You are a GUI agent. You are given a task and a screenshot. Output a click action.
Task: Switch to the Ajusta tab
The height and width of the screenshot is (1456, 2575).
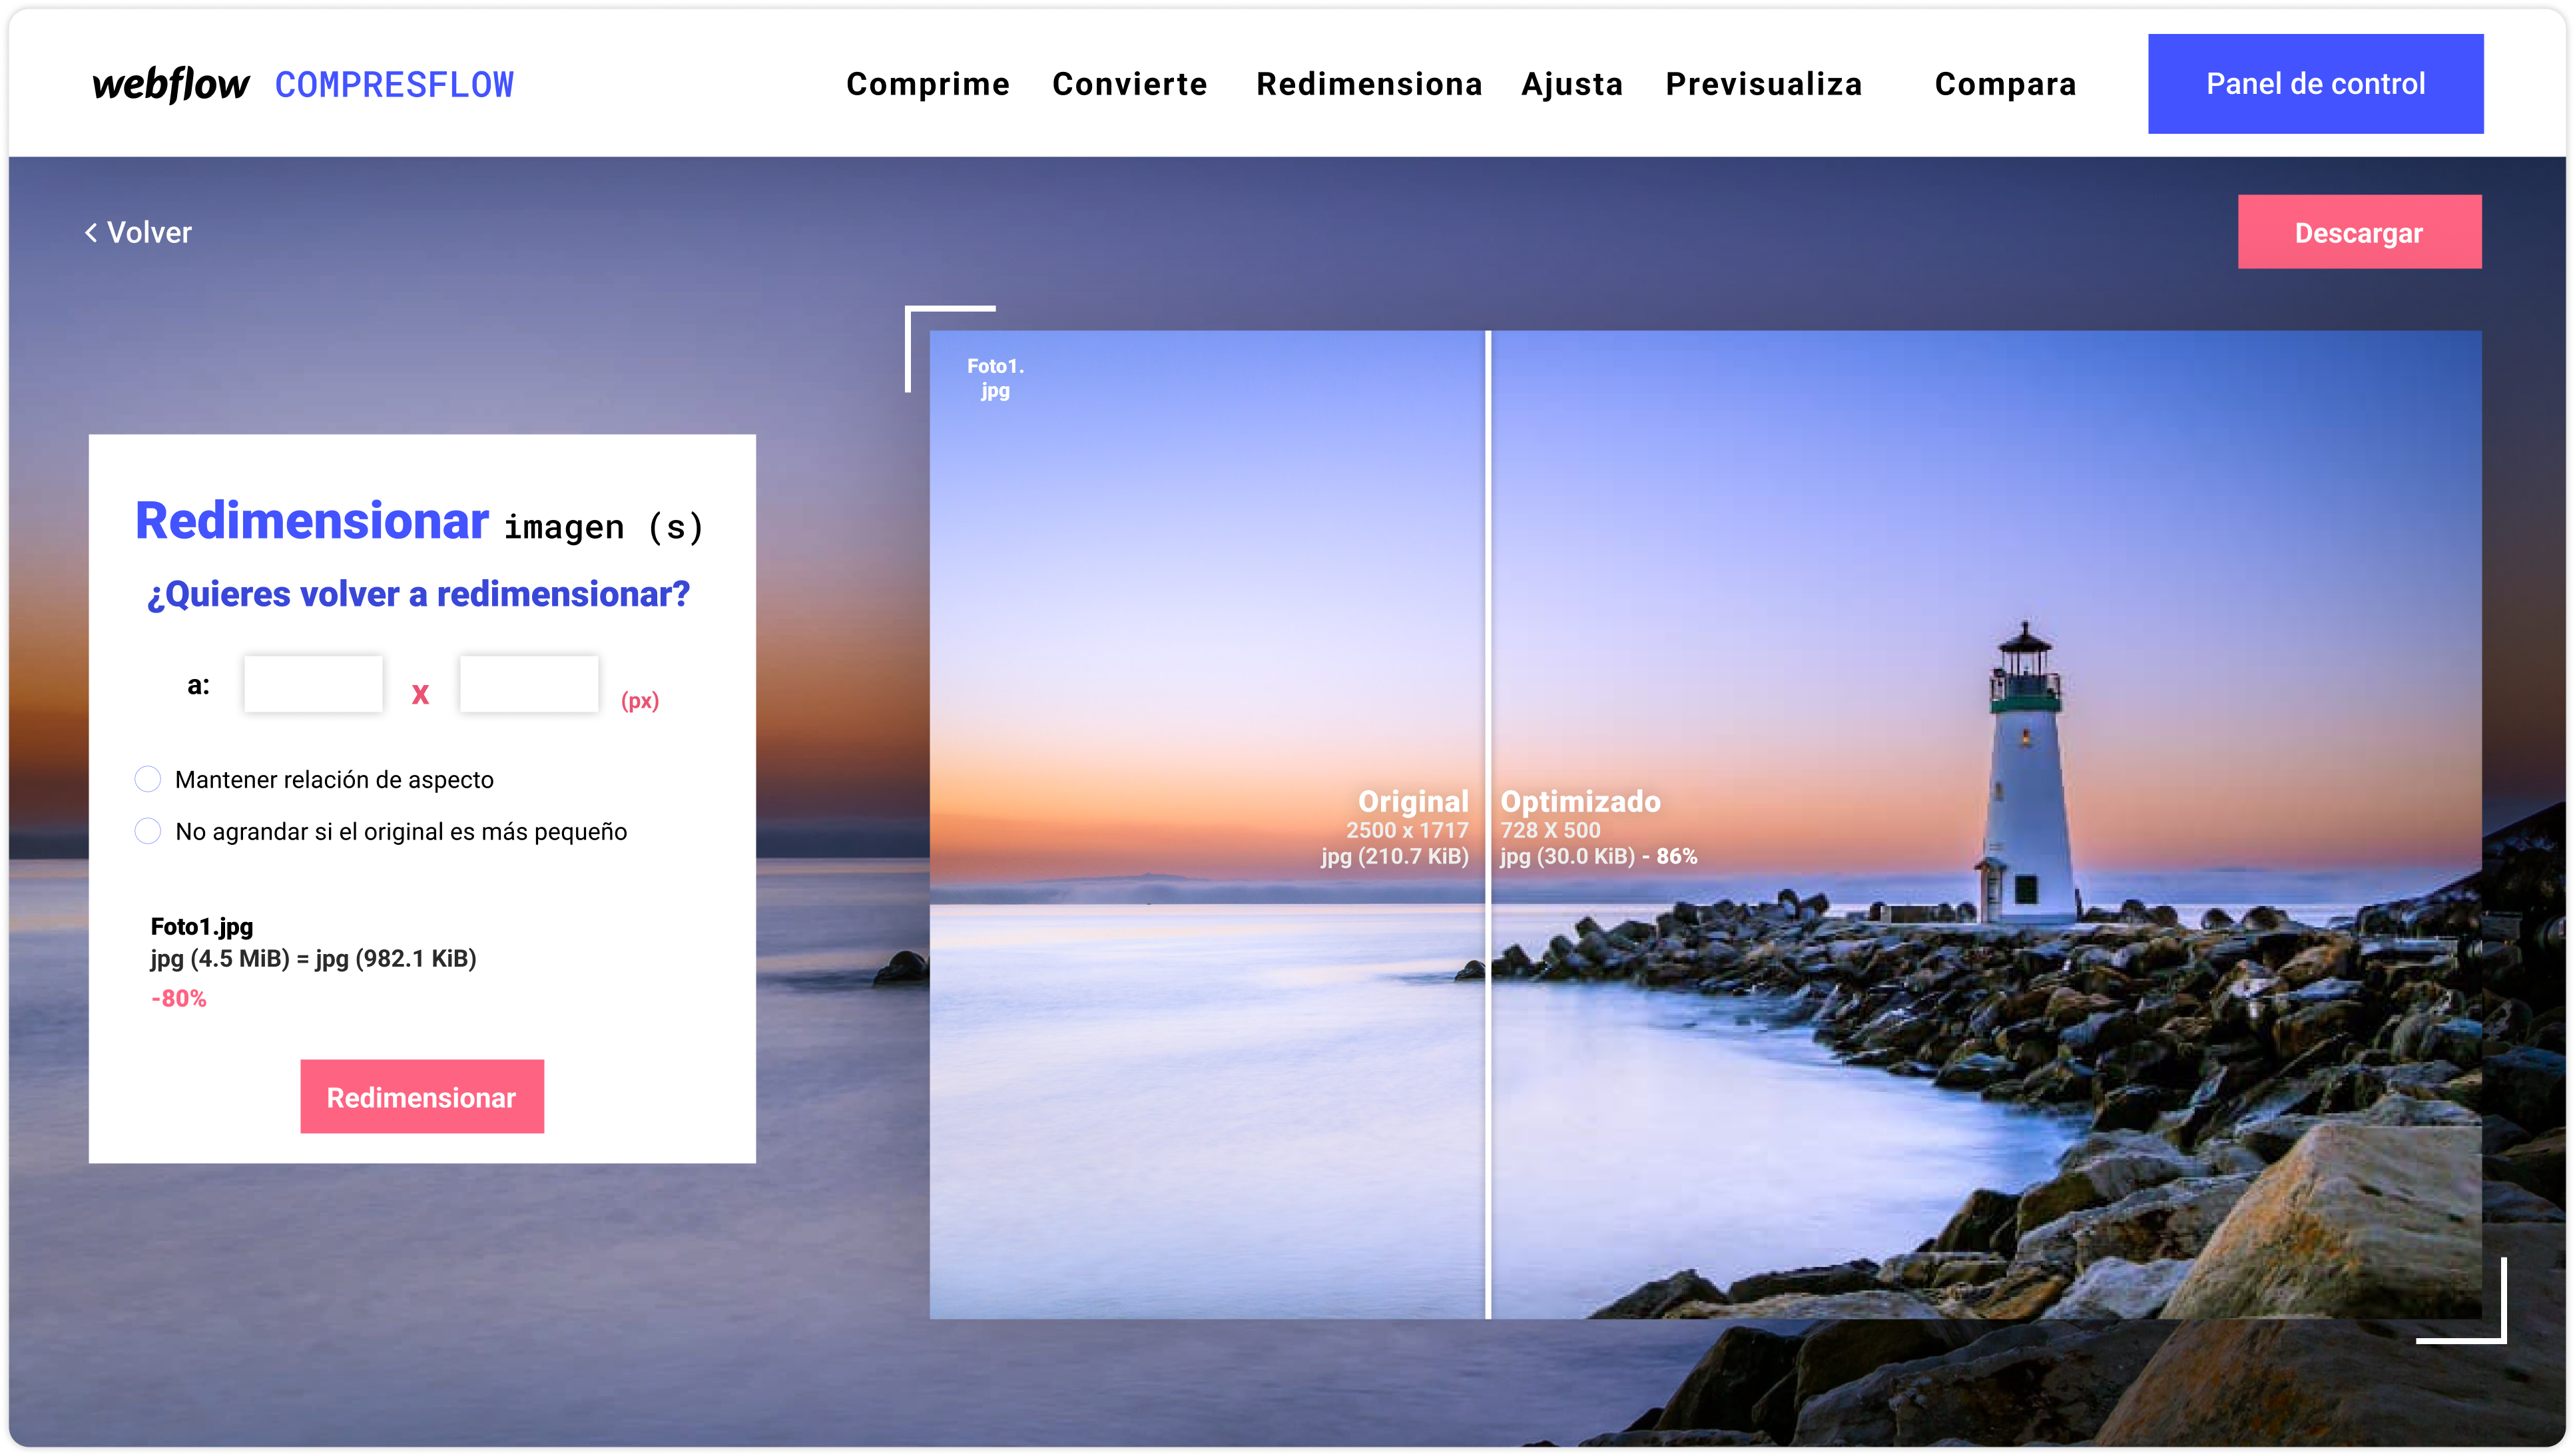pos(1571,84)
